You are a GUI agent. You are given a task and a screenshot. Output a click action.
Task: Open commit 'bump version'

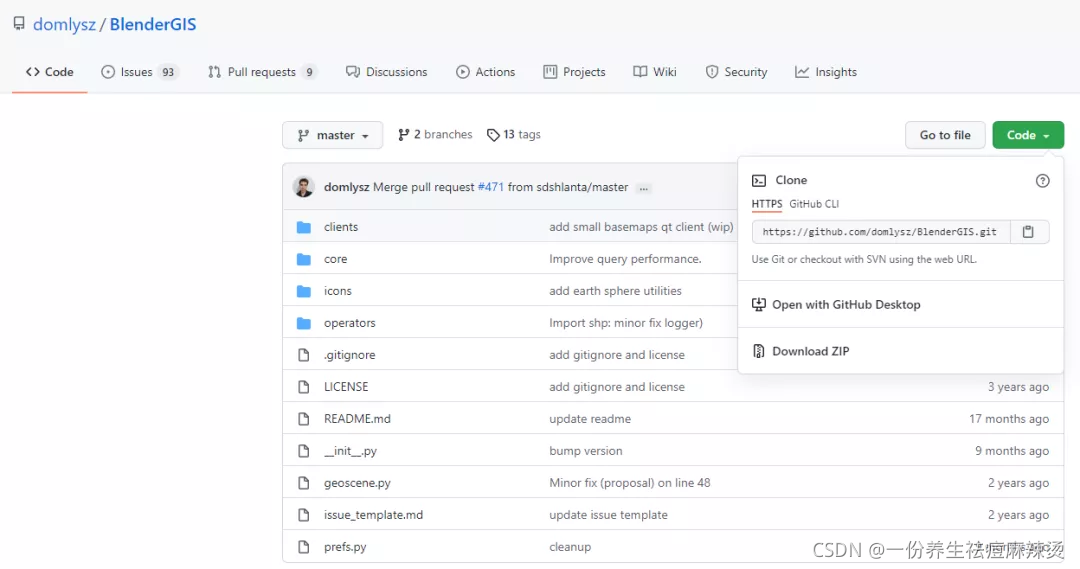(x=585, y=451)
